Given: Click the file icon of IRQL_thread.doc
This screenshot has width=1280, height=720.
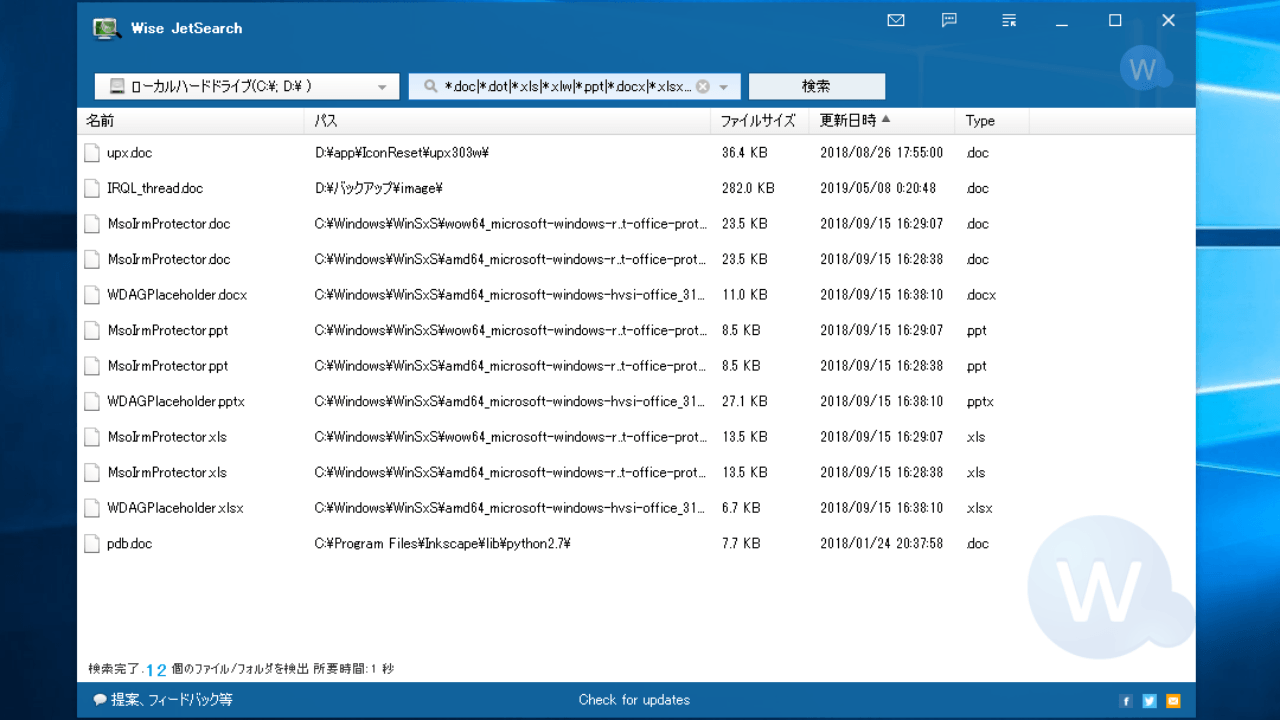Looking at the screenshot, I should (x=92, y=188).
